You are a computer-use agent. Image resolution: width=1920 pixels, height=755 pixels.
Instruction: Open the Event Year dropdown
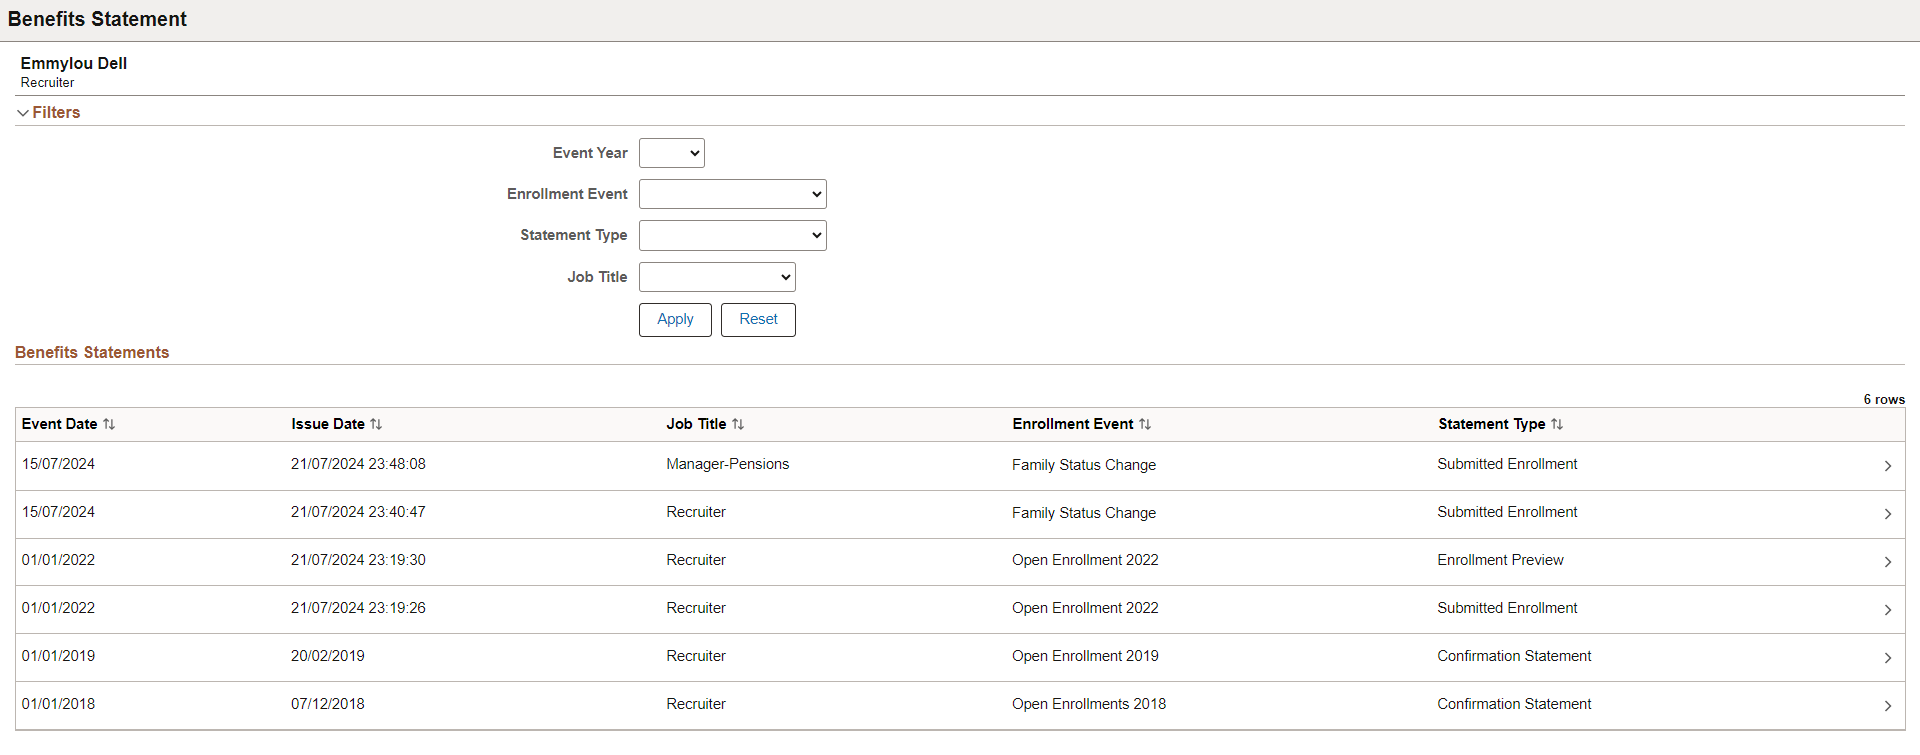672,153
